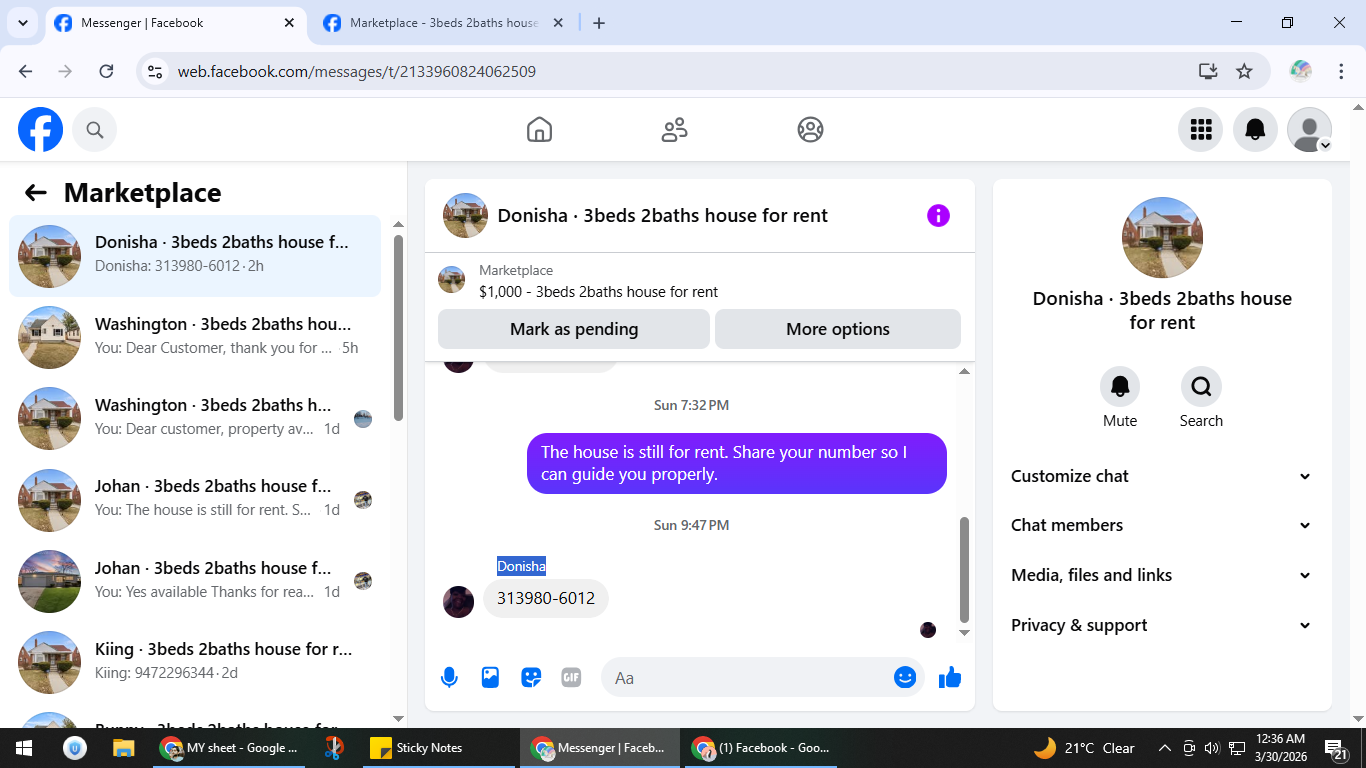Open Johan chat 'The house is still for rent'
Image resolution: width=1366 pixels, height=768 pixels.
pos(195,500)
